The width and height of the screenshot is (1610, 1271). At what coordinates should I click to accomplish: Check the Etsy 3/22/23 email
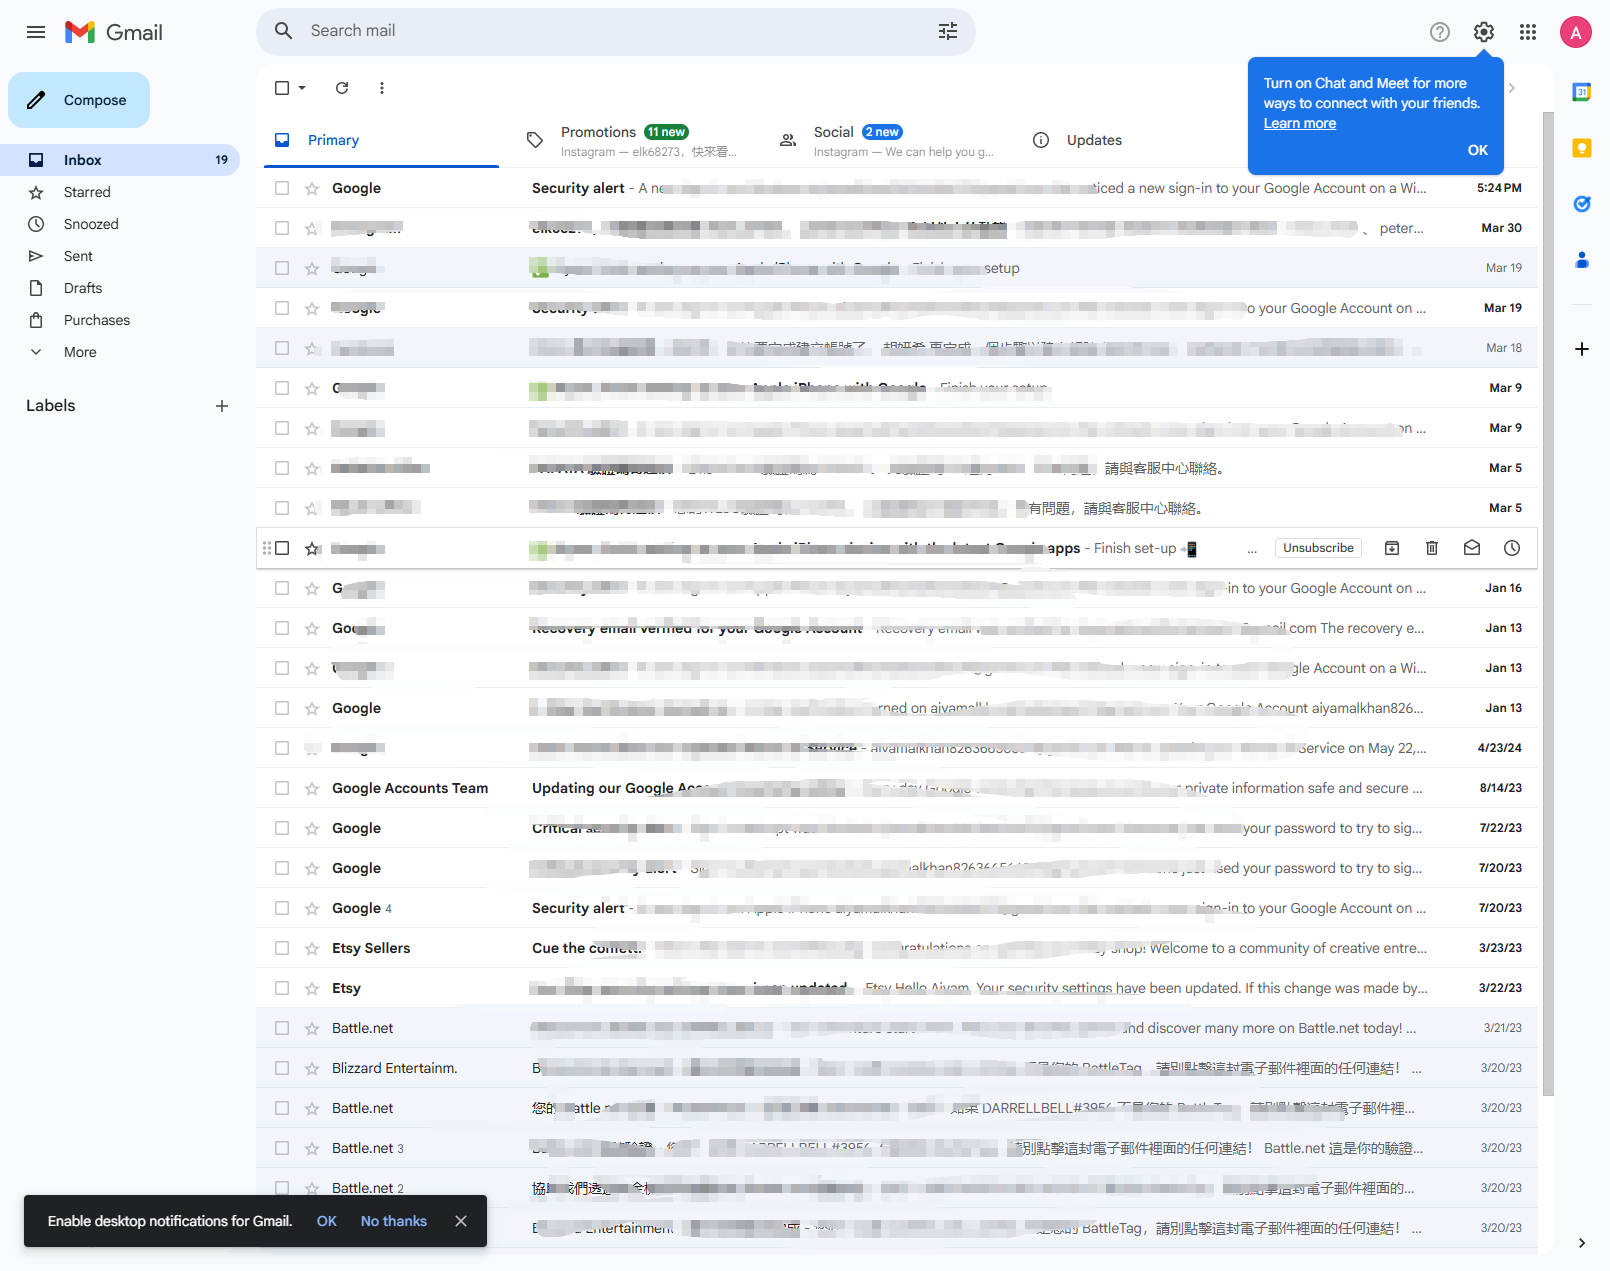(282, 988)
